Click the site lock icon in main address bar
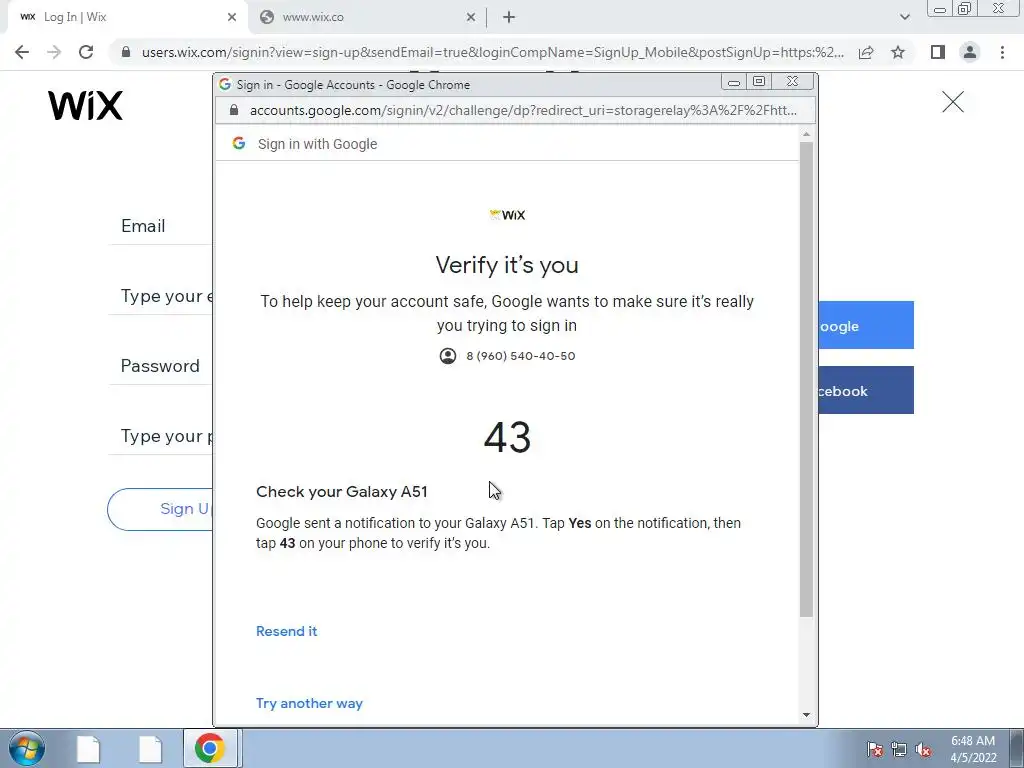 pos(126,52)
